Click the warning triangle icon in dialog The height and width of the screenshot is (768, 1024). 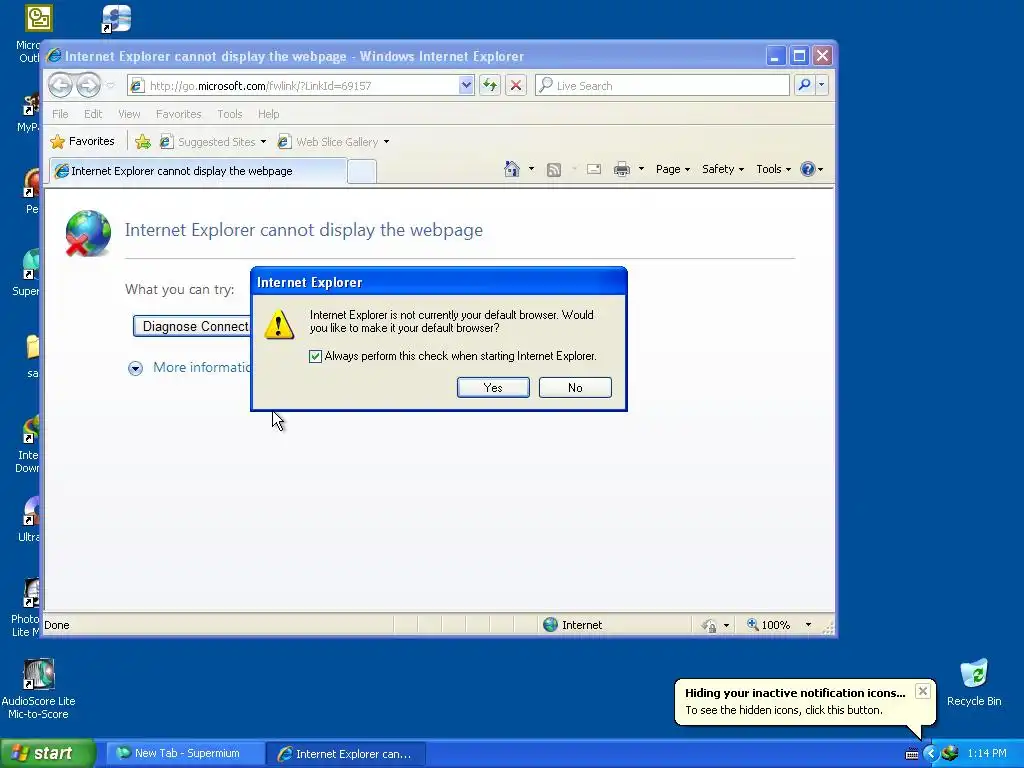(279, 325)
